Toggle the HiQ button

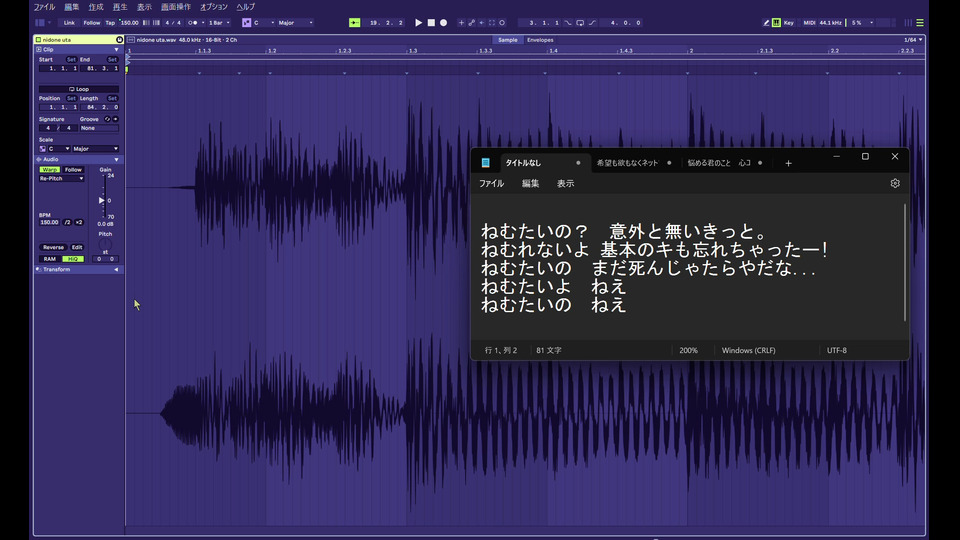coord(73,259)
